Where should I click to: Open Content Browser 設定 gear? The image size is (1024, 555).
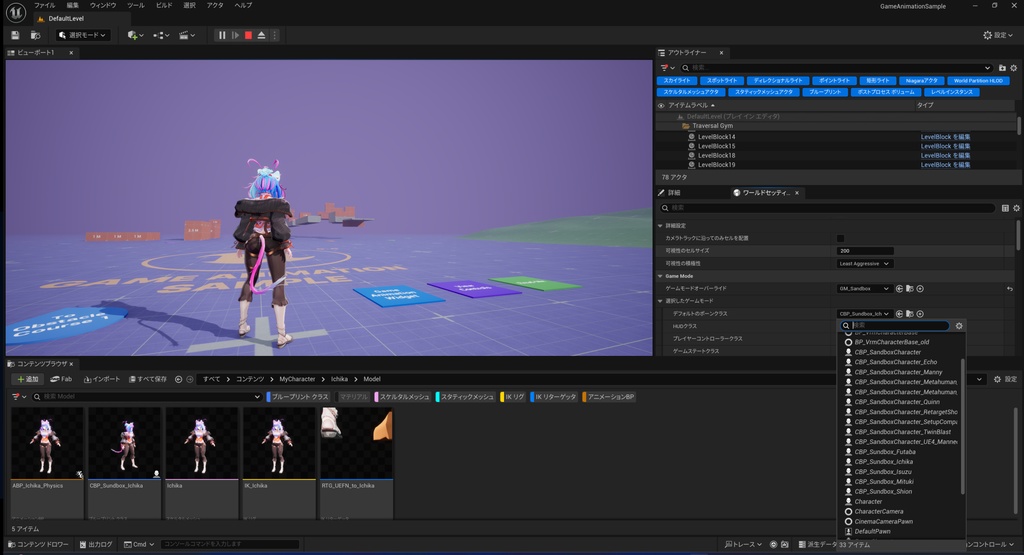click(x=1005, y=379)
